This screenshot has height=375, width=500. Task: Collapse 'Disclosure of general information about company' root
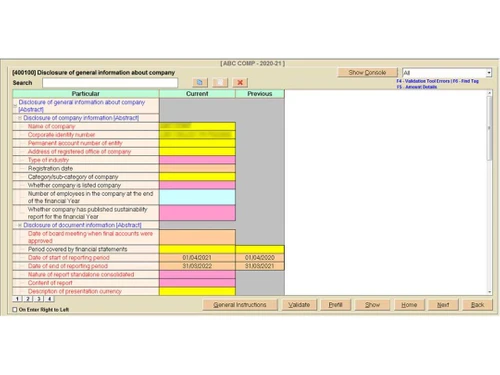(15, 106)
